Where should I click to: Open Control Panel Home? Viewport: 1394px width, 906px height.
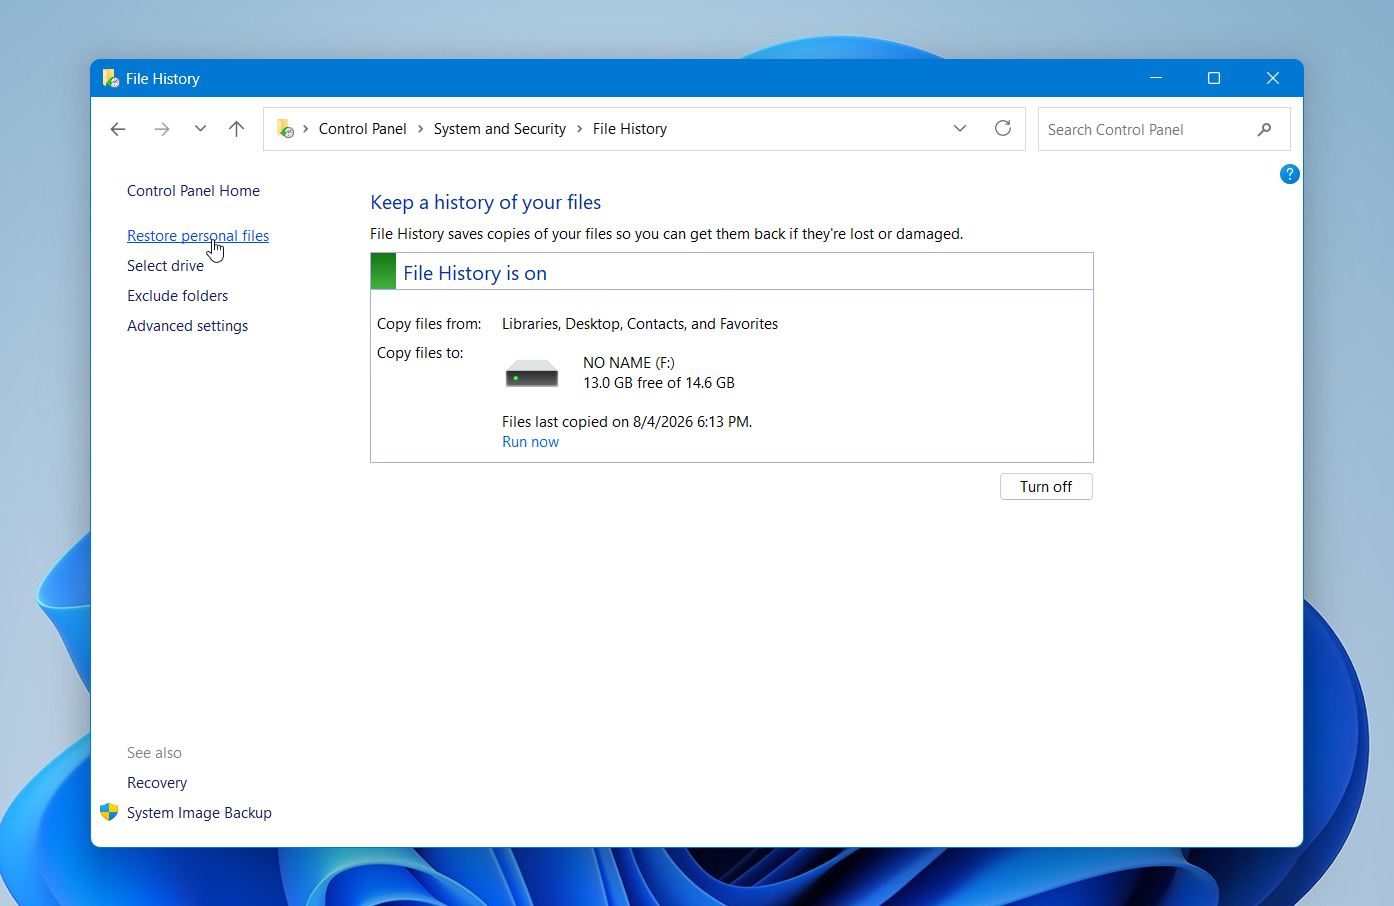[193, 191]
